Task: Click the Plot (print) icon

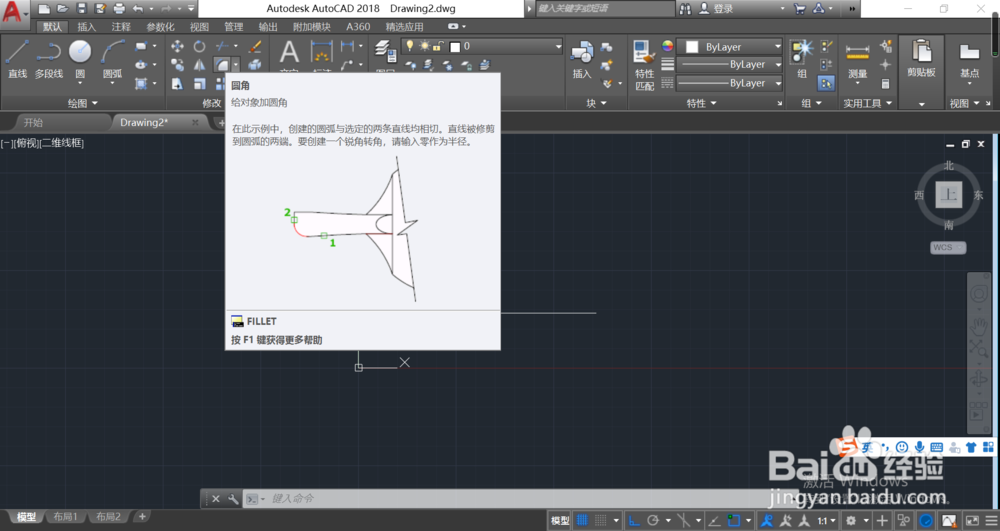Action: tap(119, 8)
